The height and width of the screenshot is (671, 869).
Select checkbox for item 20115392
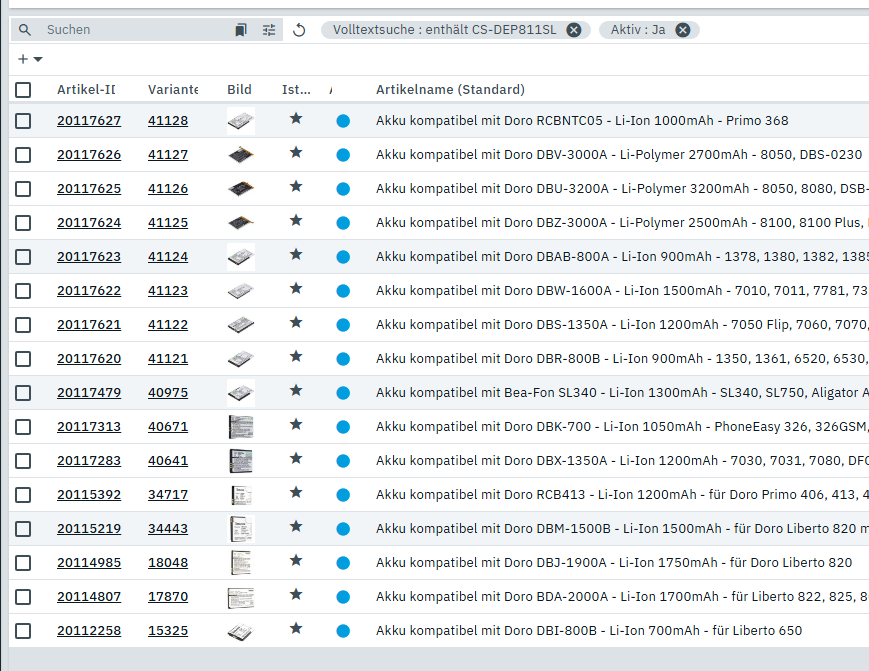(x=23, y=495)
